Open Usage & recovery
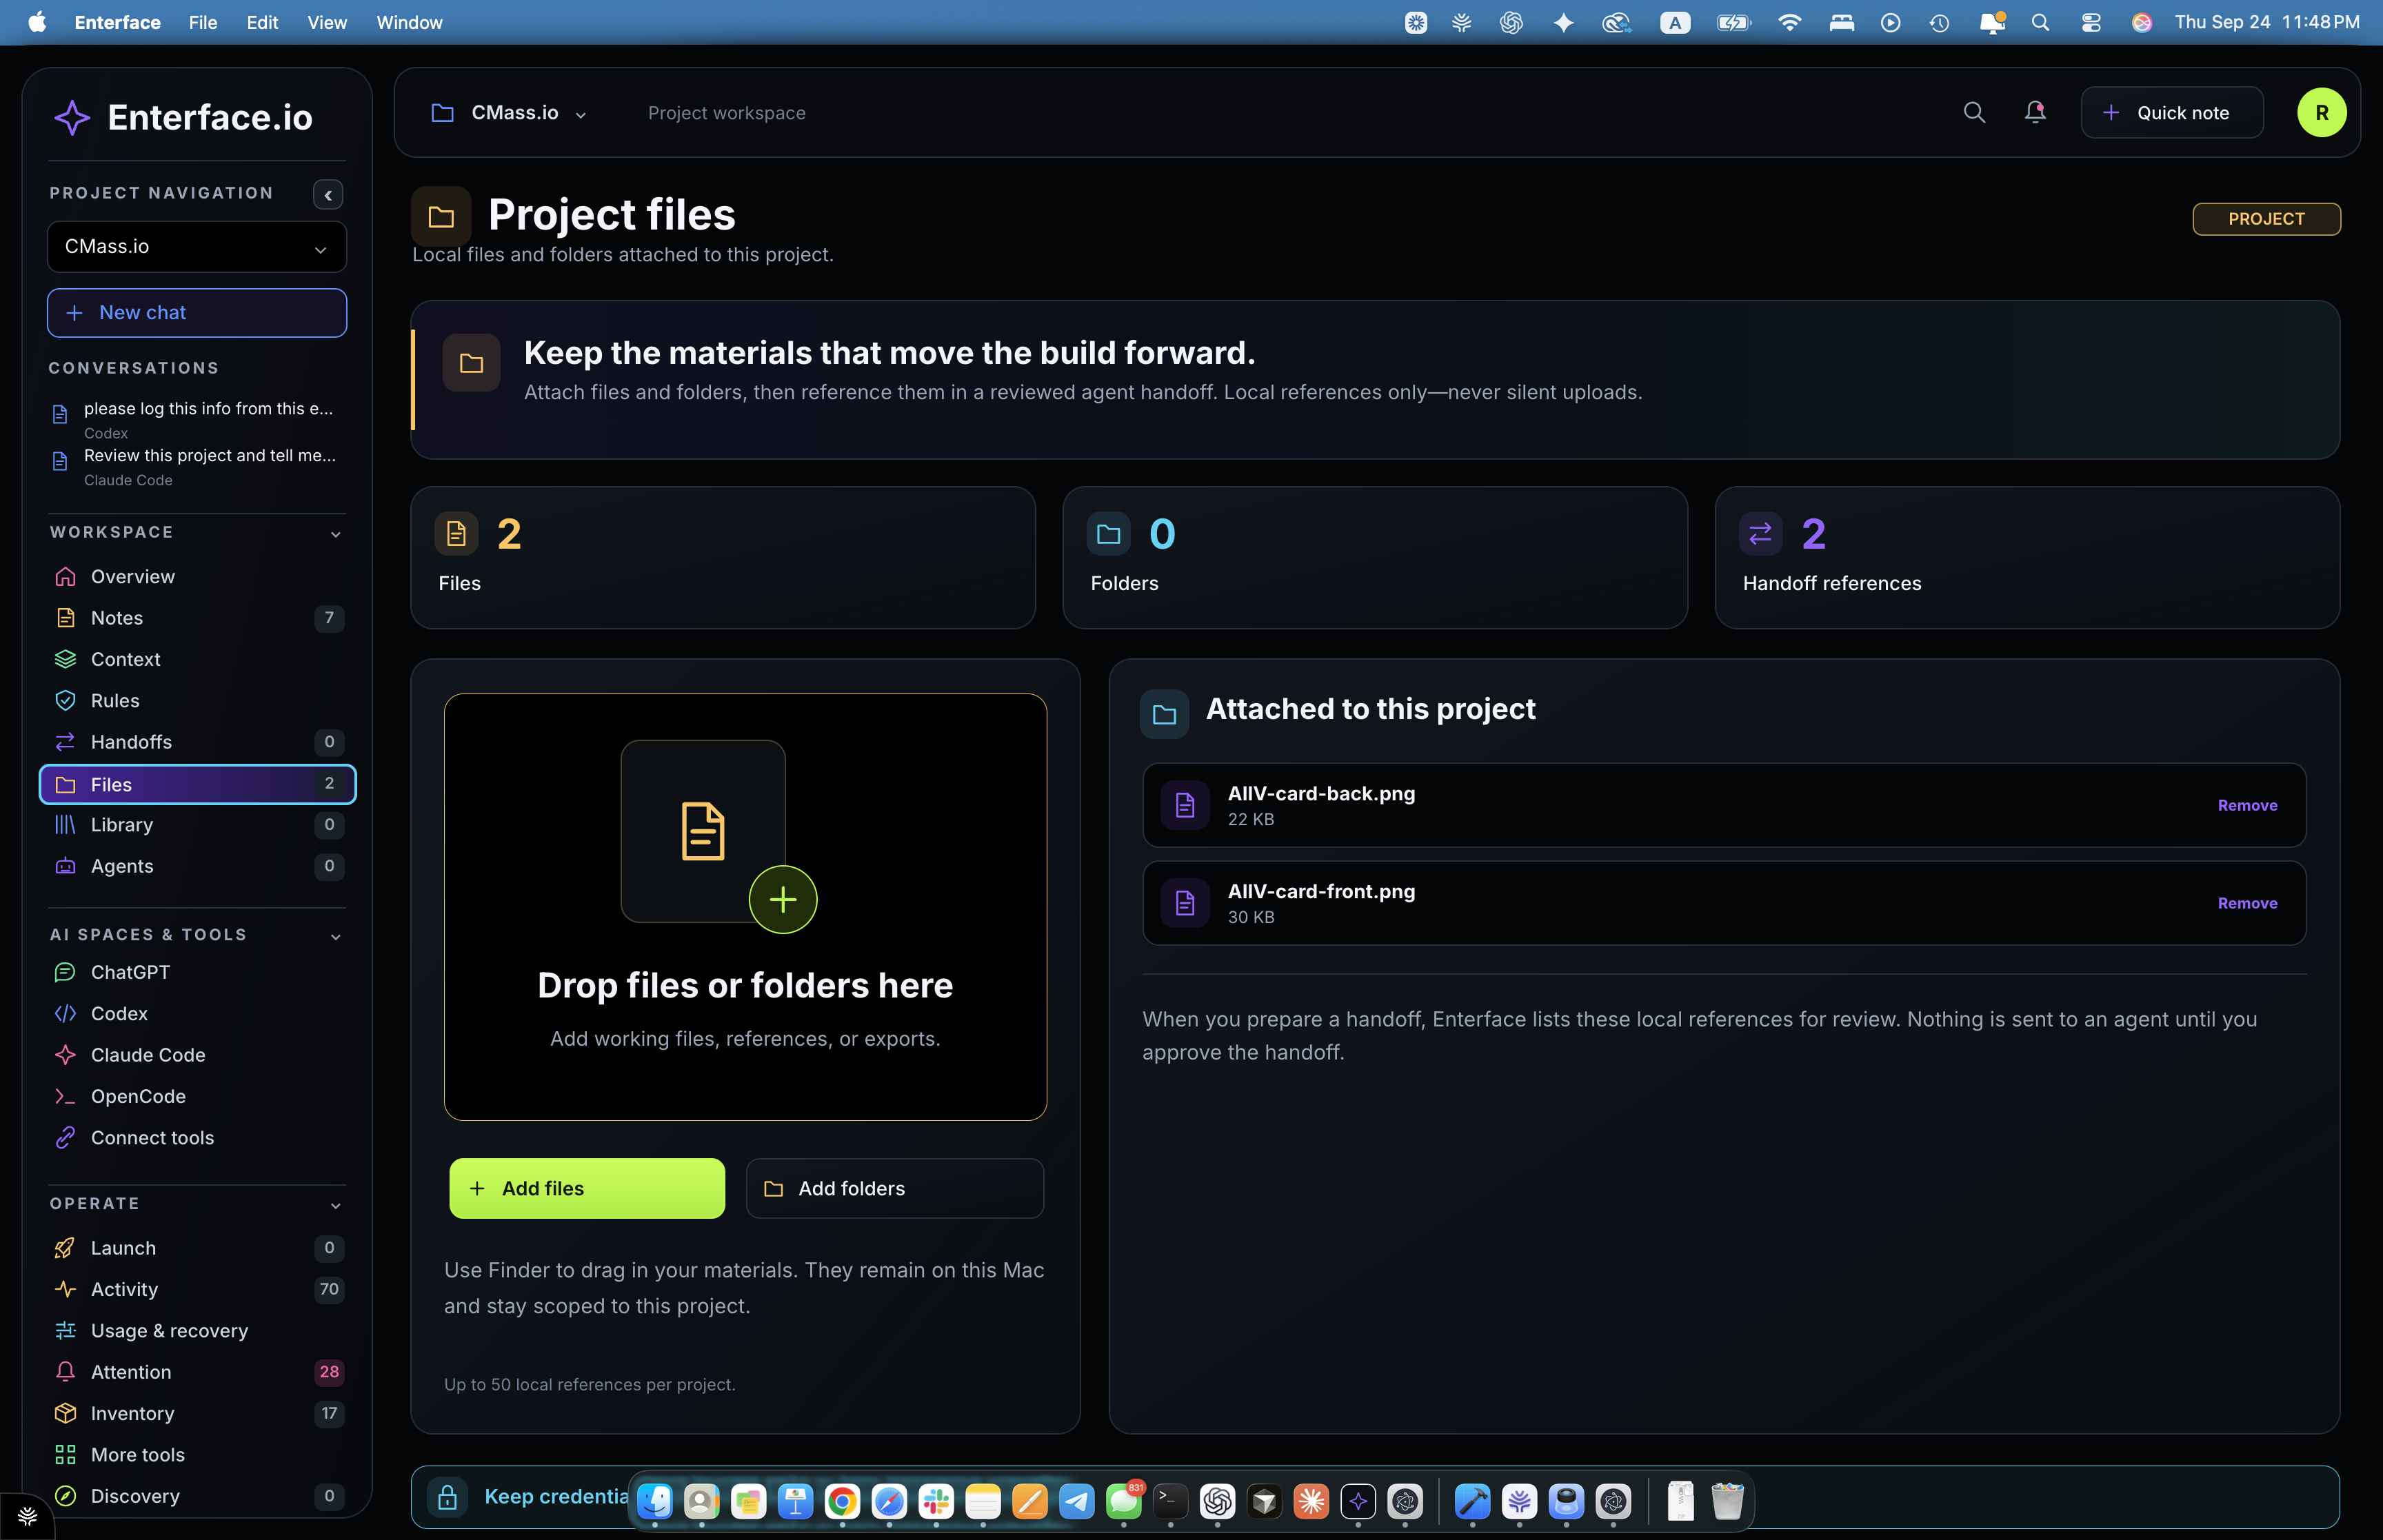 197,1331
